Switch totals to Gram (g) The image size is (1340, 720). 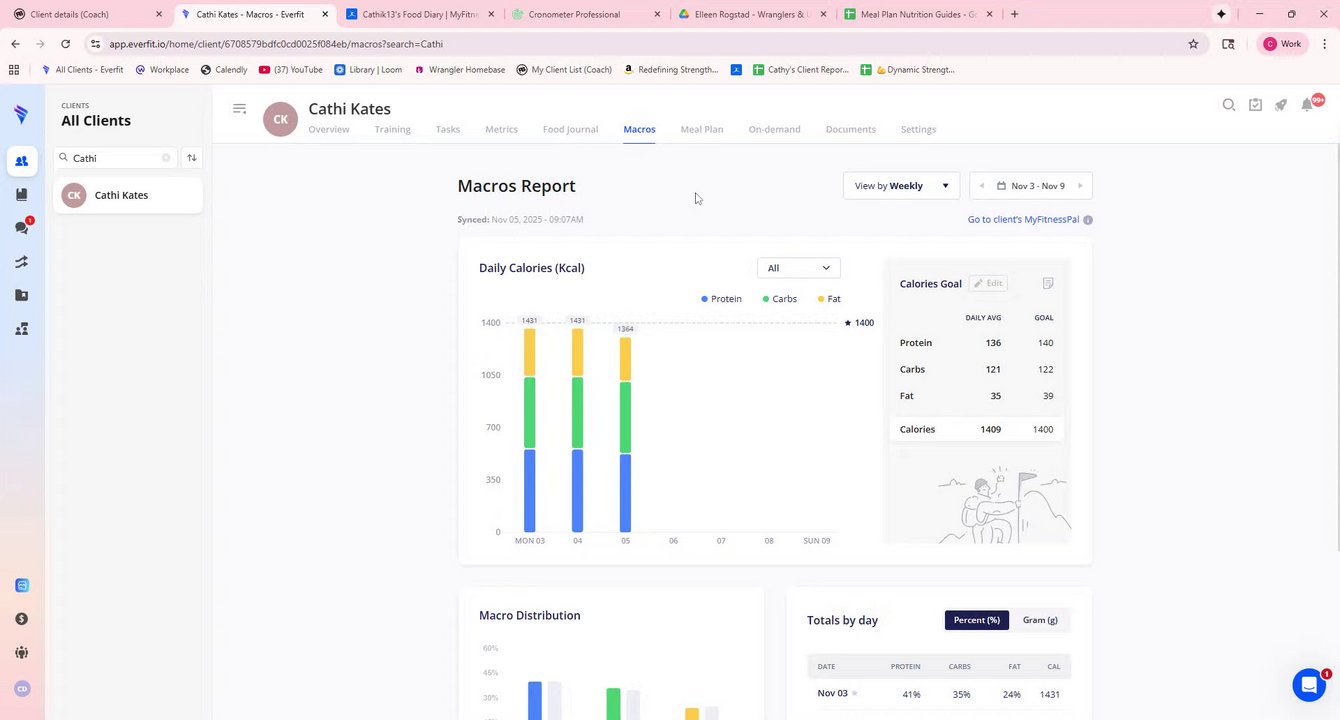click(x=1040, y=620)
